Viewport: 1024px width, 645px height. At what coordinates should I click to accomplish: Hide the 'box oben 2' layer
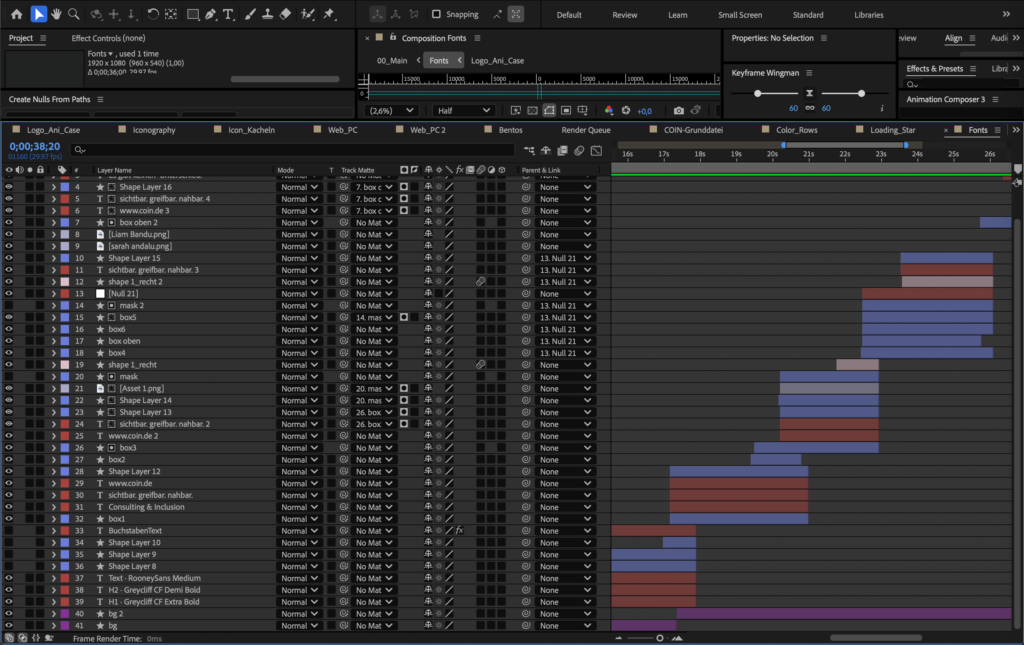(x=9, y=222)
